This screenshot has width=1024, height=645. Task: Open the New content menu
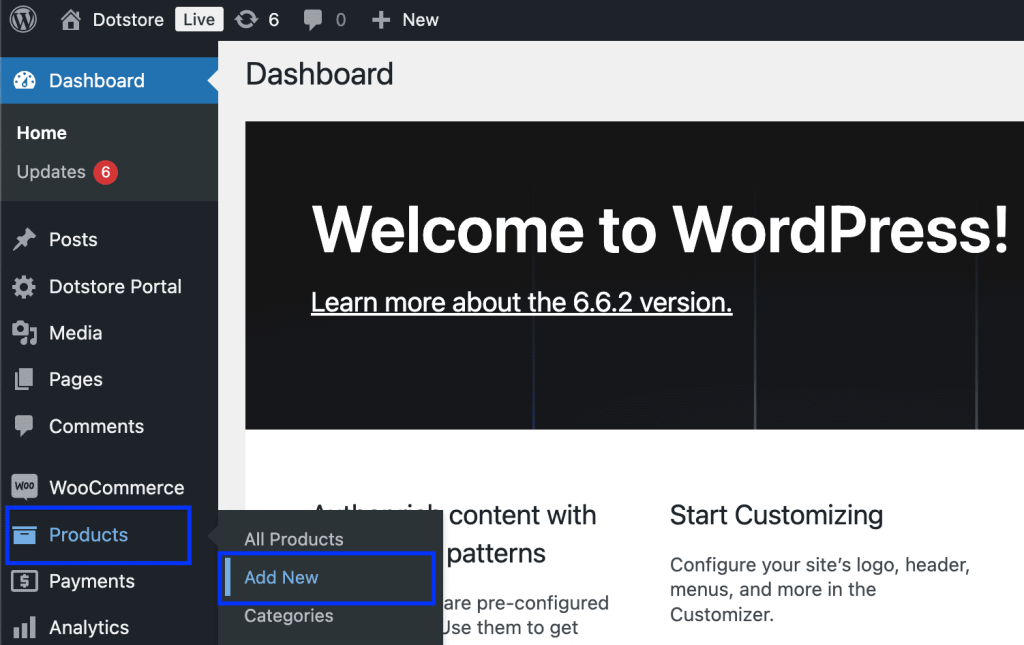(420, 20)
